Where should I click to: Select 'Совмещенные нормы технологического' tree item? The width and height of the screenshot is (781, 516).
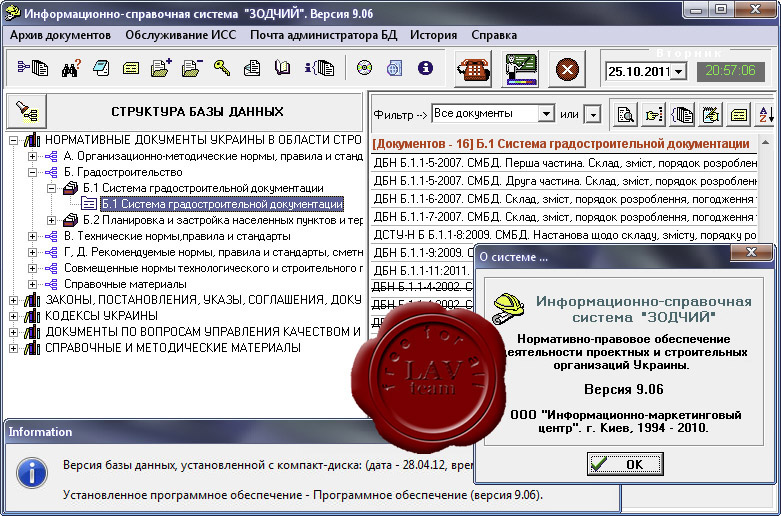coord(213,268)
